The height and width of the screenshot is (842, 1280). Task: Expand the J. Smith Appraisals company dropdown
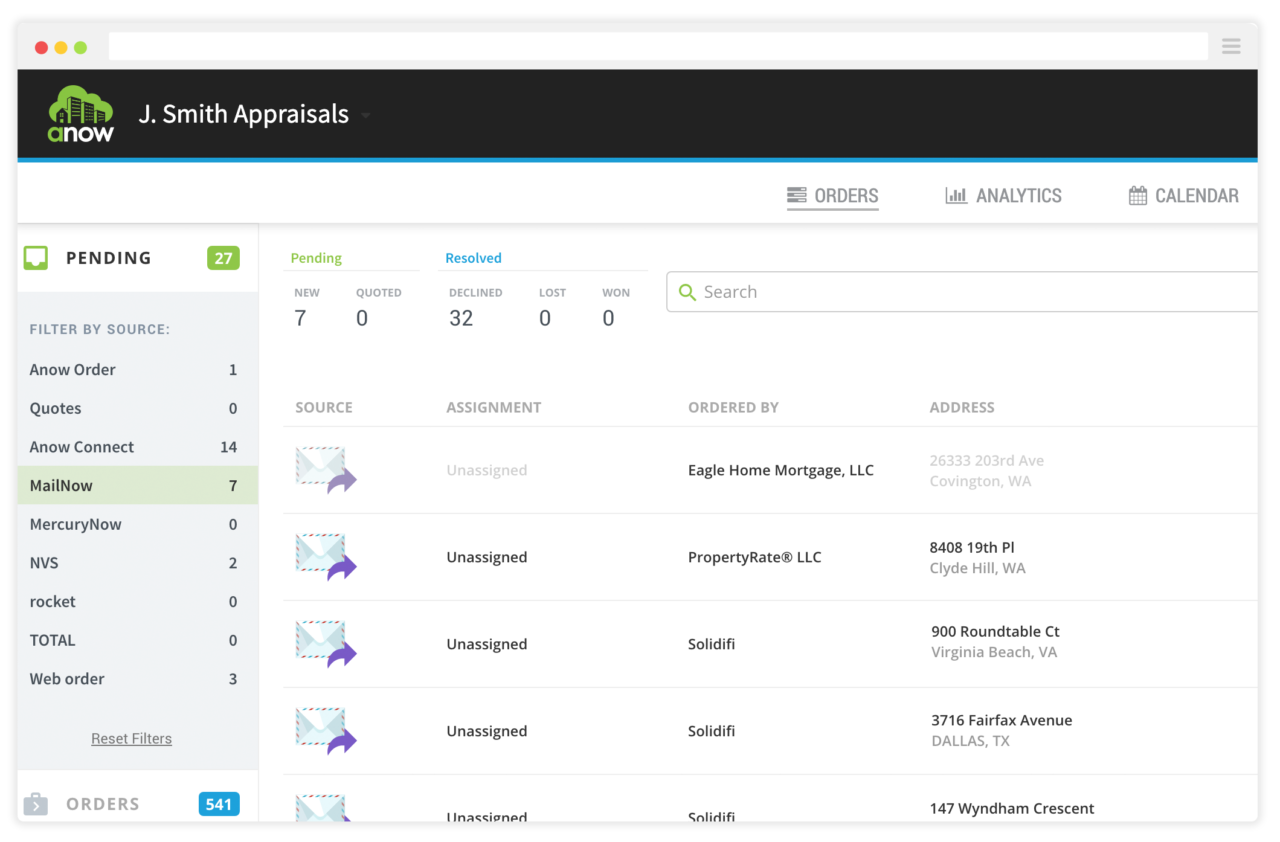tap(366, 115)
